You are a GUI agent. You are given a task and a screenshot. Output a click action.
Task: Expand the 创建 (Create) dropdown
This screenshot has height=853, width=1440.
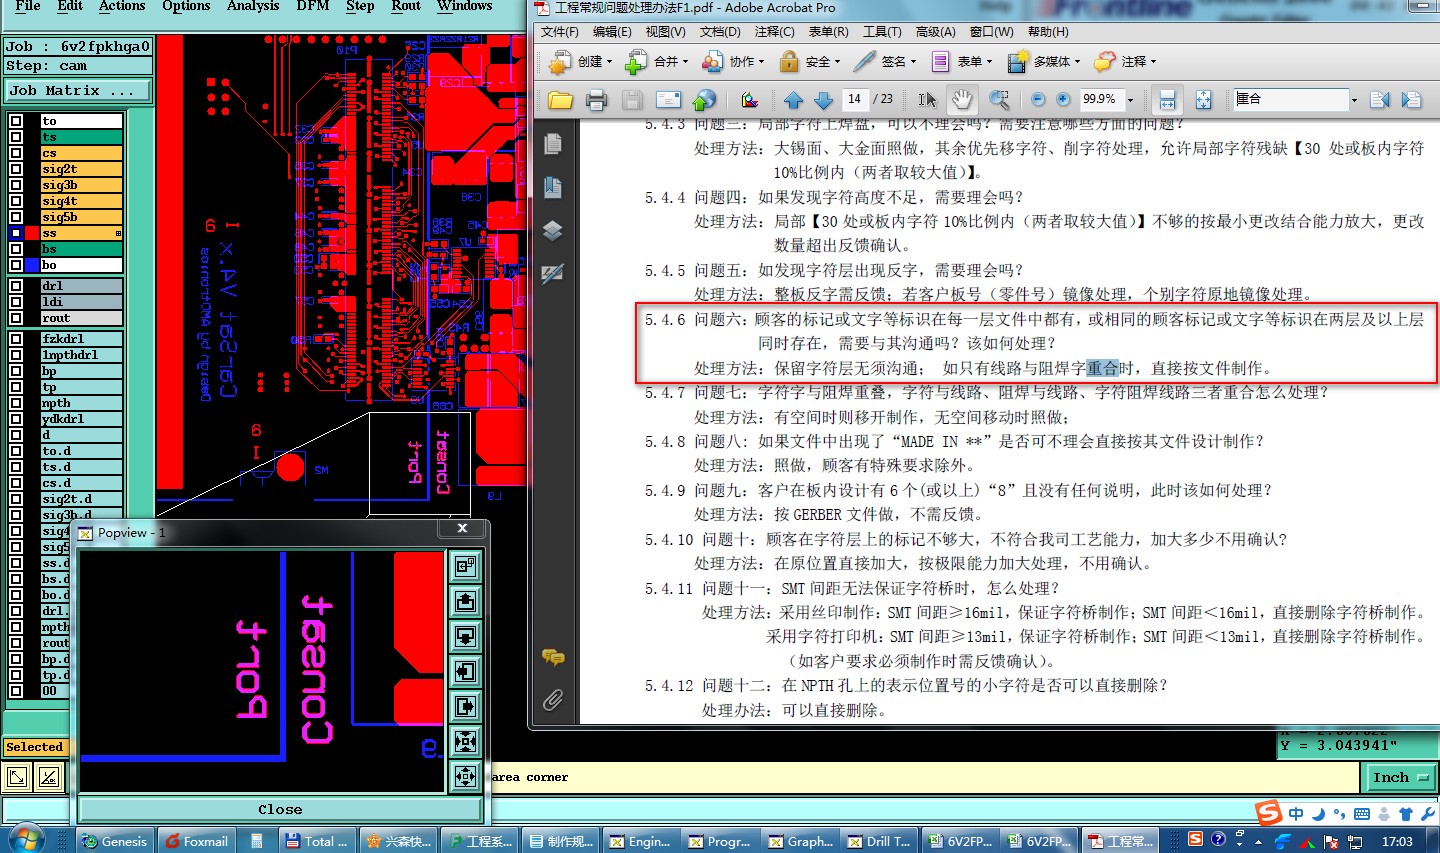(608, 62)
